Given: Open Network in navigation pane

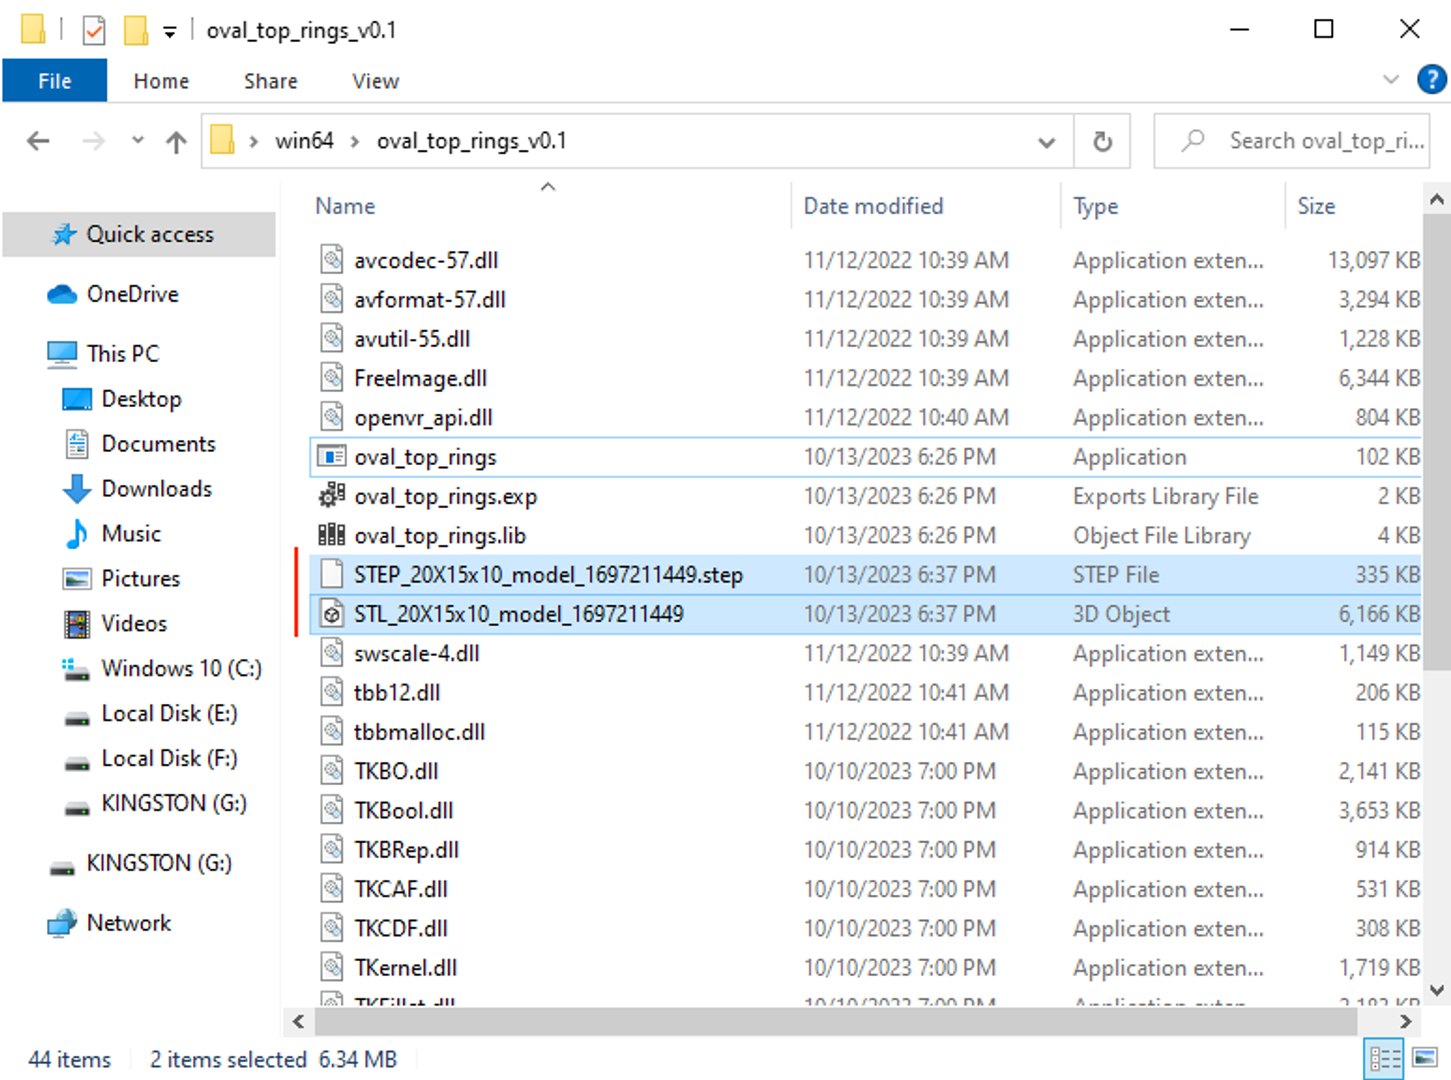Looking at the screenshot, I should pos(109,923).
